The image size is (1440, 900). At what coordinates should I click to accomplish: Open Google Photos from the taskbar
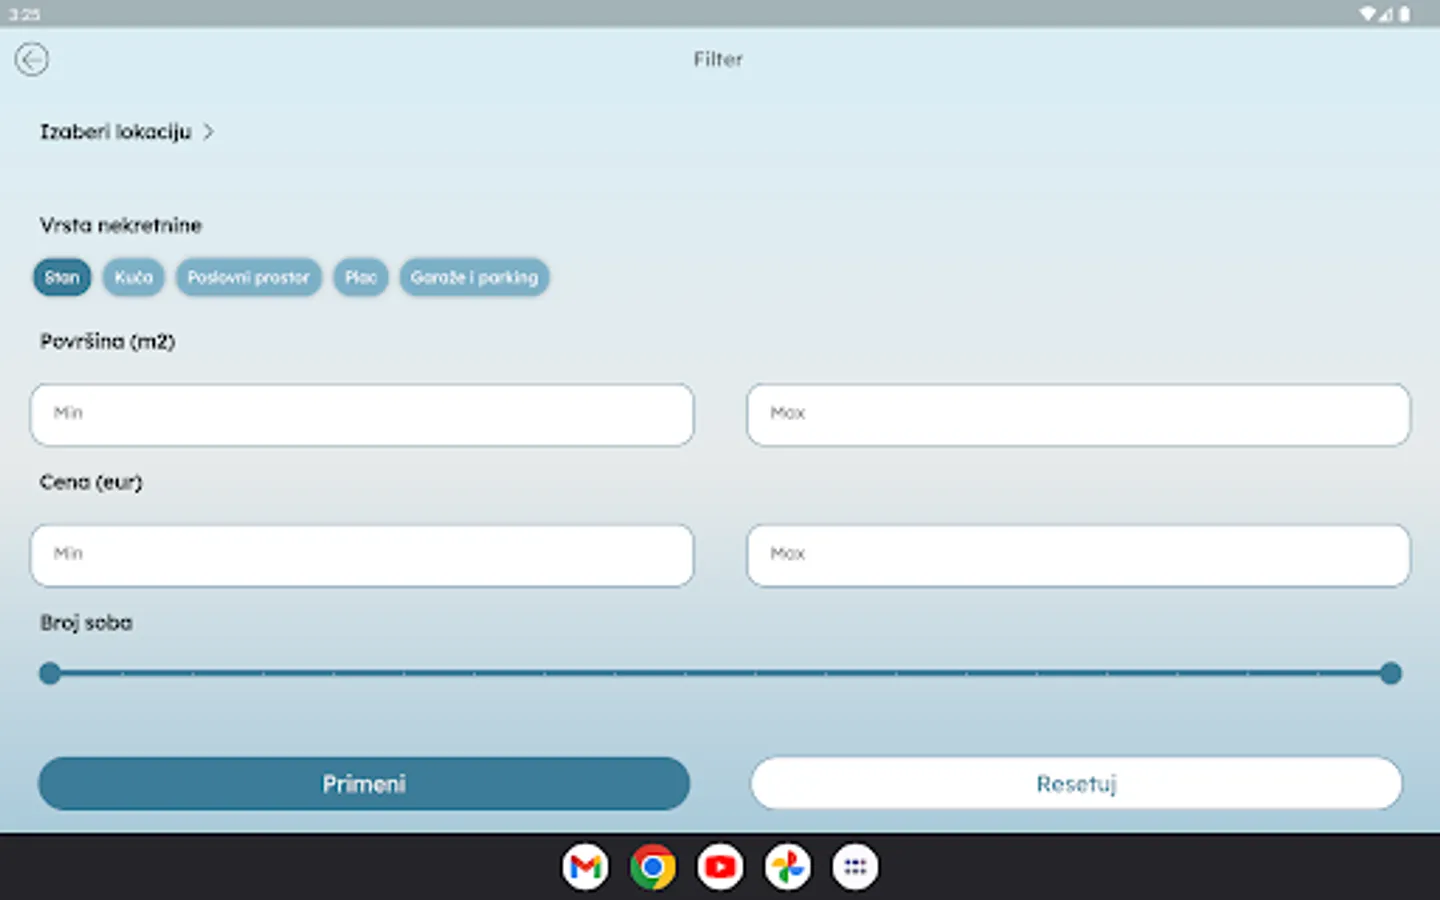(788, 867)
